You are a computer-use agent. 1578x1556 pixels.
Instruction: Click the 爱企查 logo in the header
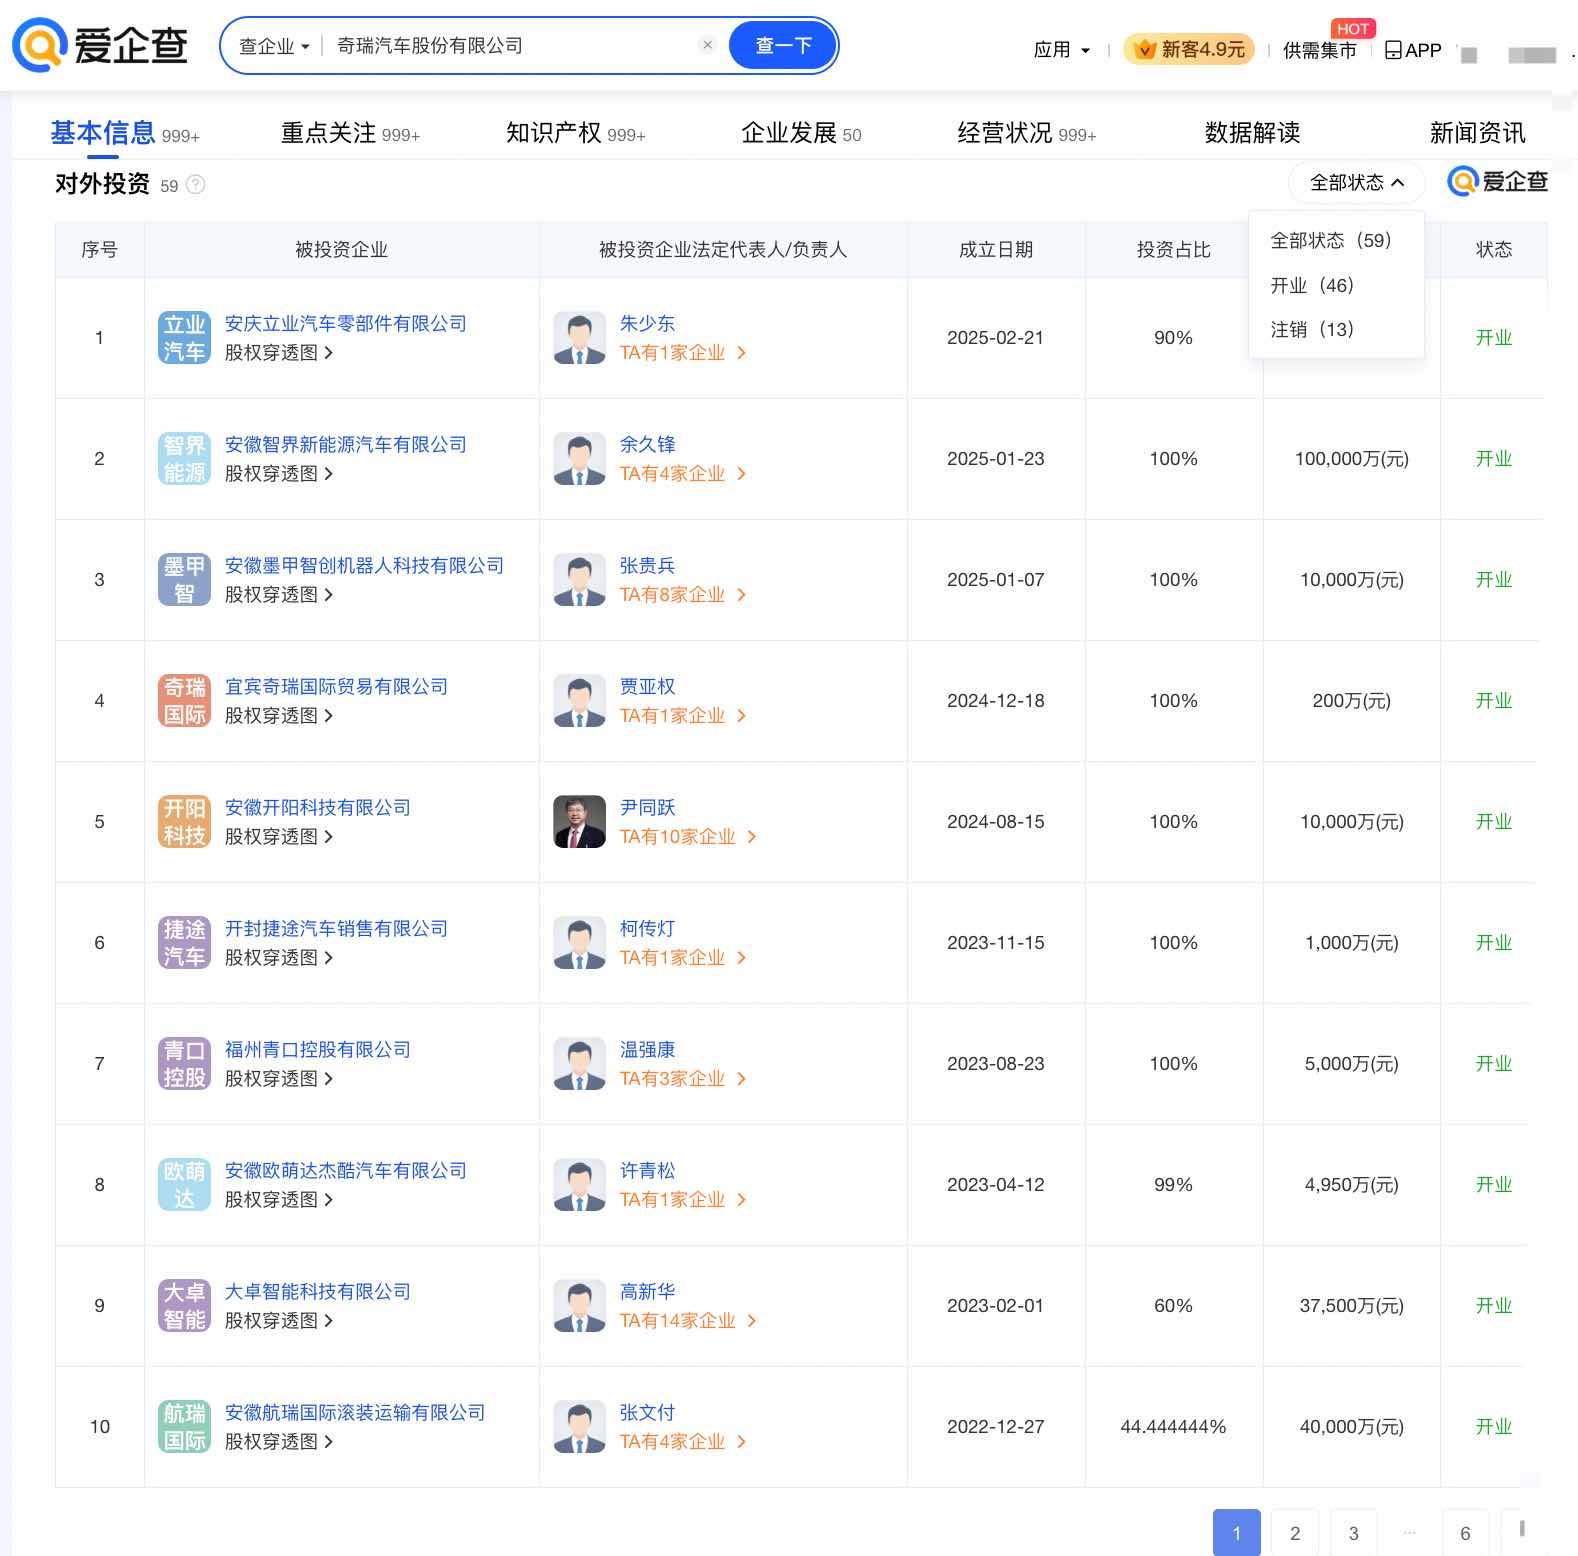click(x=100, y=45)
